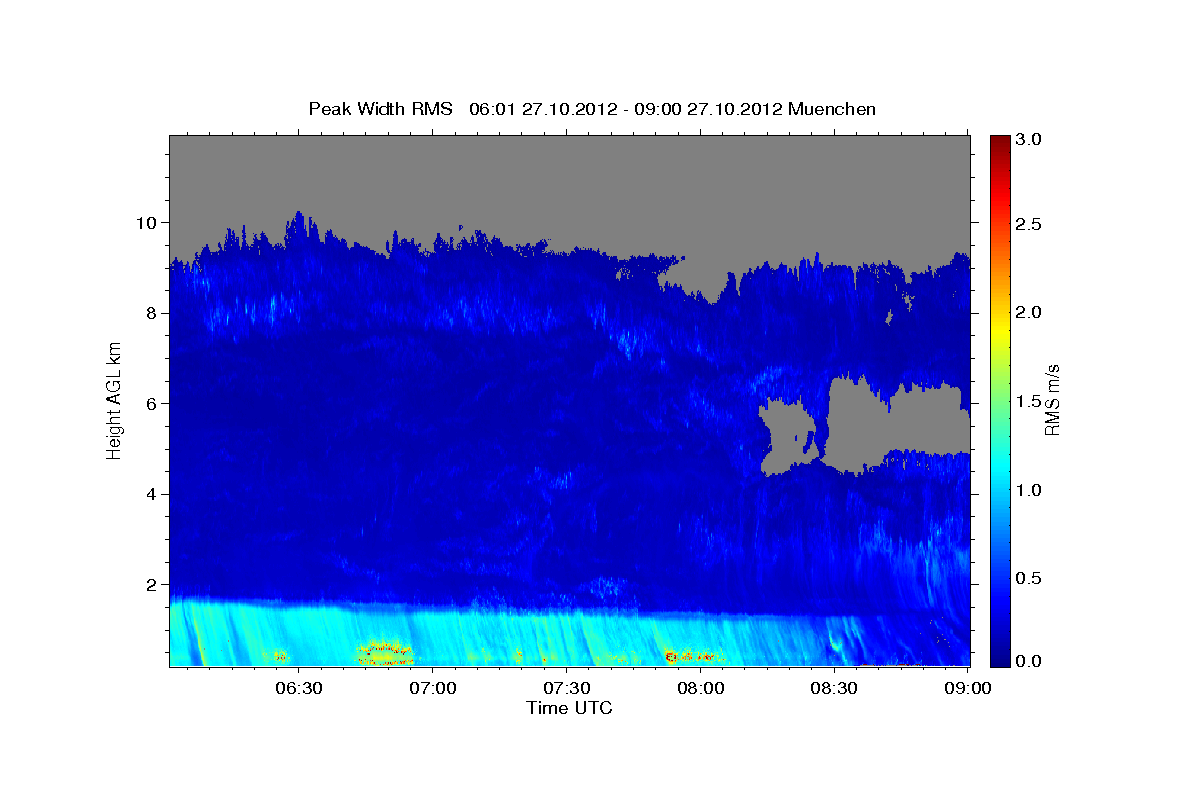Click the '08:30' time axis label
The image size is (1200, 800).
point(834,688)
